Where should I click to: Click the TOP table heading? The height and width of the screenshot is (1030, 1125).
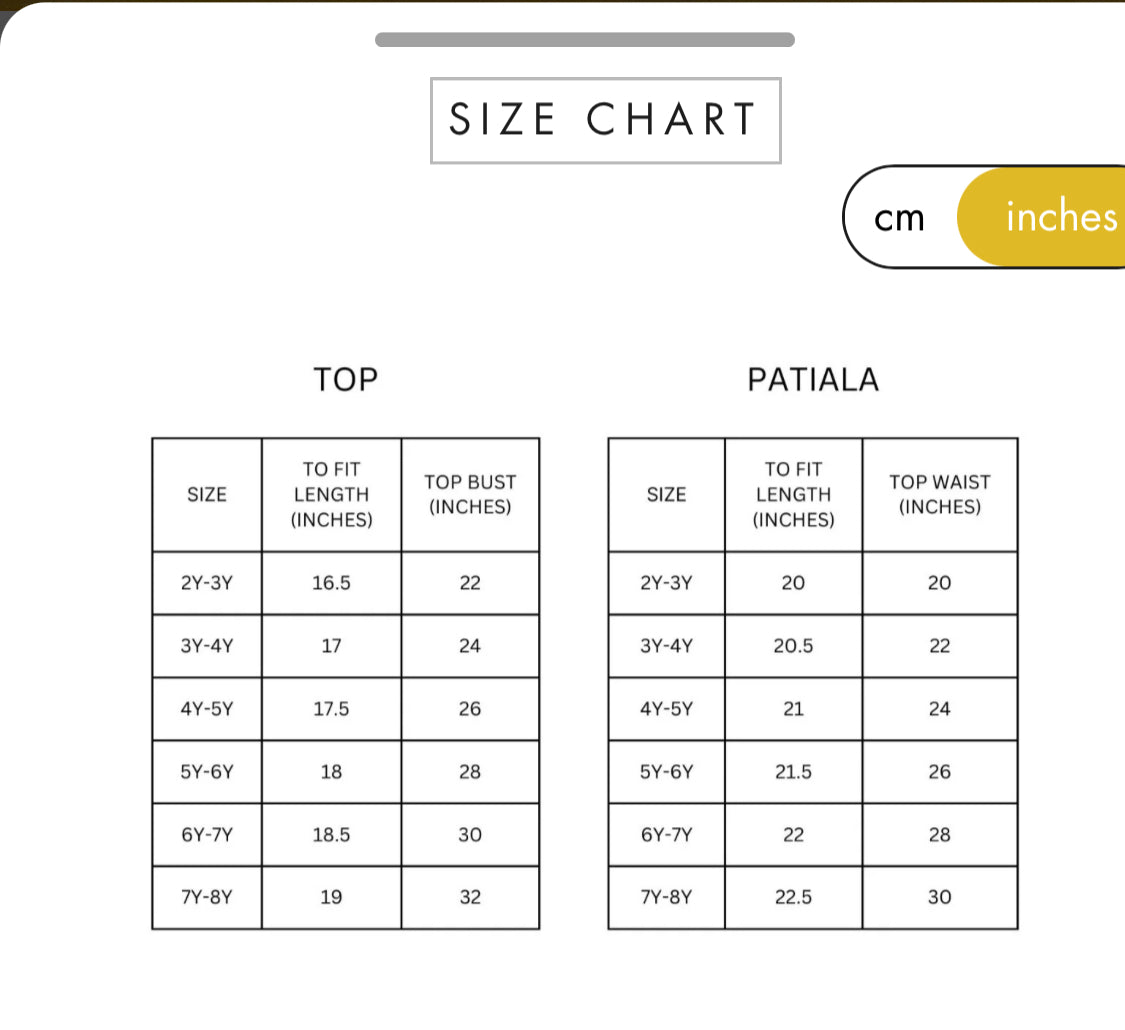point(345,380)
